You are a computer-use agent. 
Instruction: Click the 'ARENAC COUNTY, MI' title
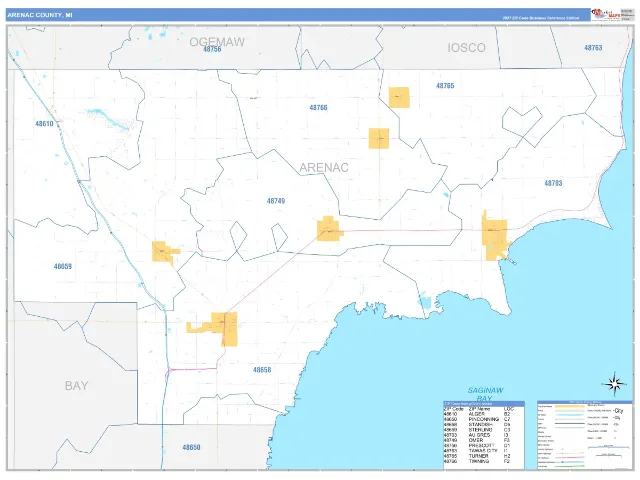40,15
